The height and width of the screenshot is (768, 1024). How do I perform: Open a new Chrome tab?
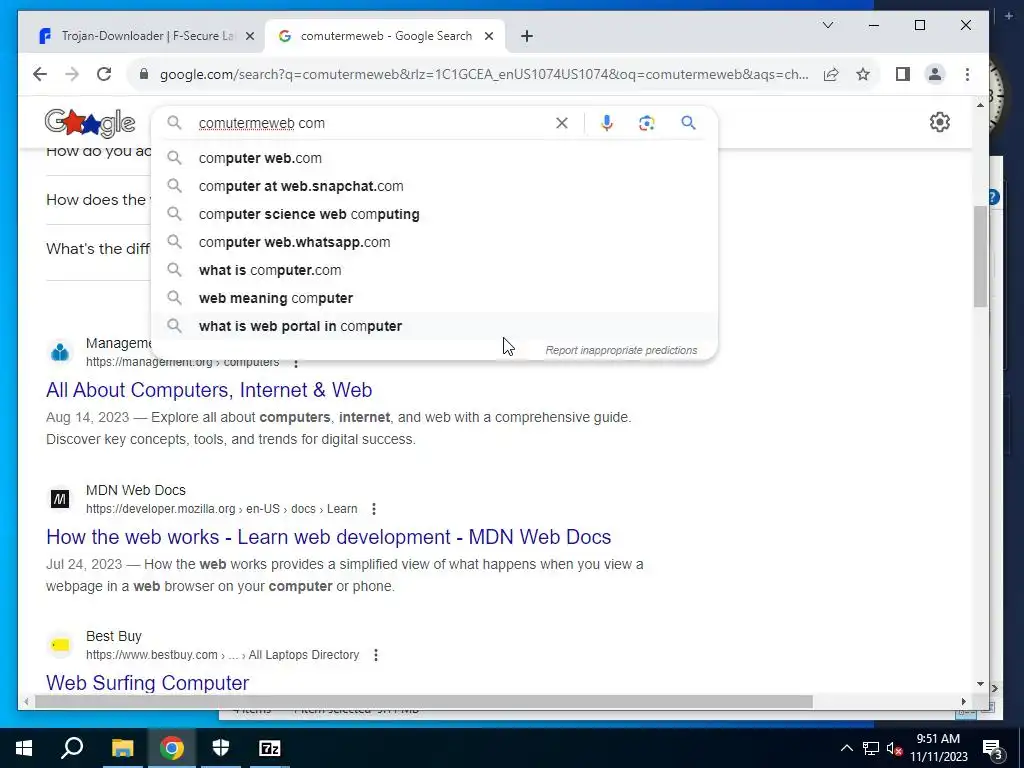click(x=527, y=36)
